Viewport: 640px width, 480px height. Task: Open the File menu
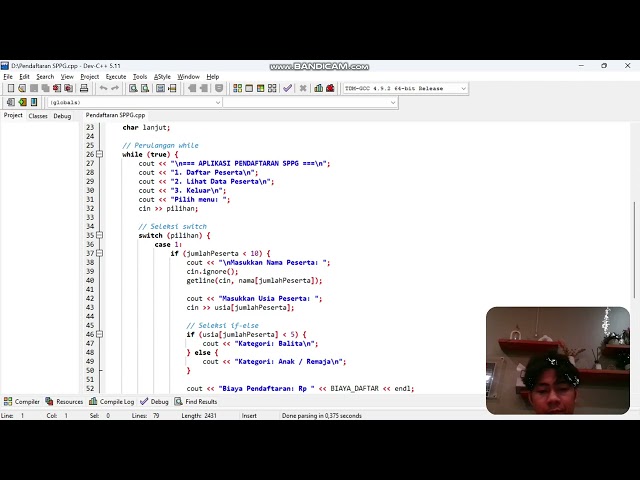click(x=8, y=77)
